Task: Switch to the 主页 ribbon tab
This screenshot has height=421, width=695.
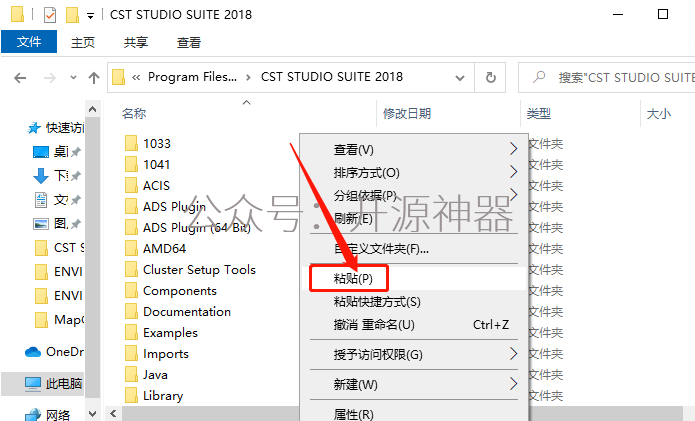Action: 83,43
